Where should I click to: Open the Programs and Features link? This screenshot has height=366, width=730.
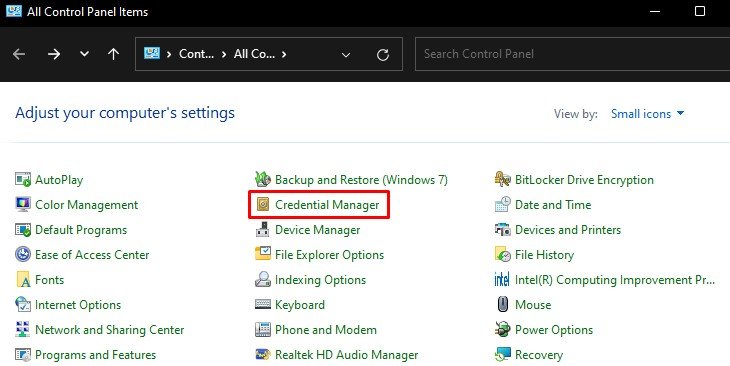(x=95, y=354)
